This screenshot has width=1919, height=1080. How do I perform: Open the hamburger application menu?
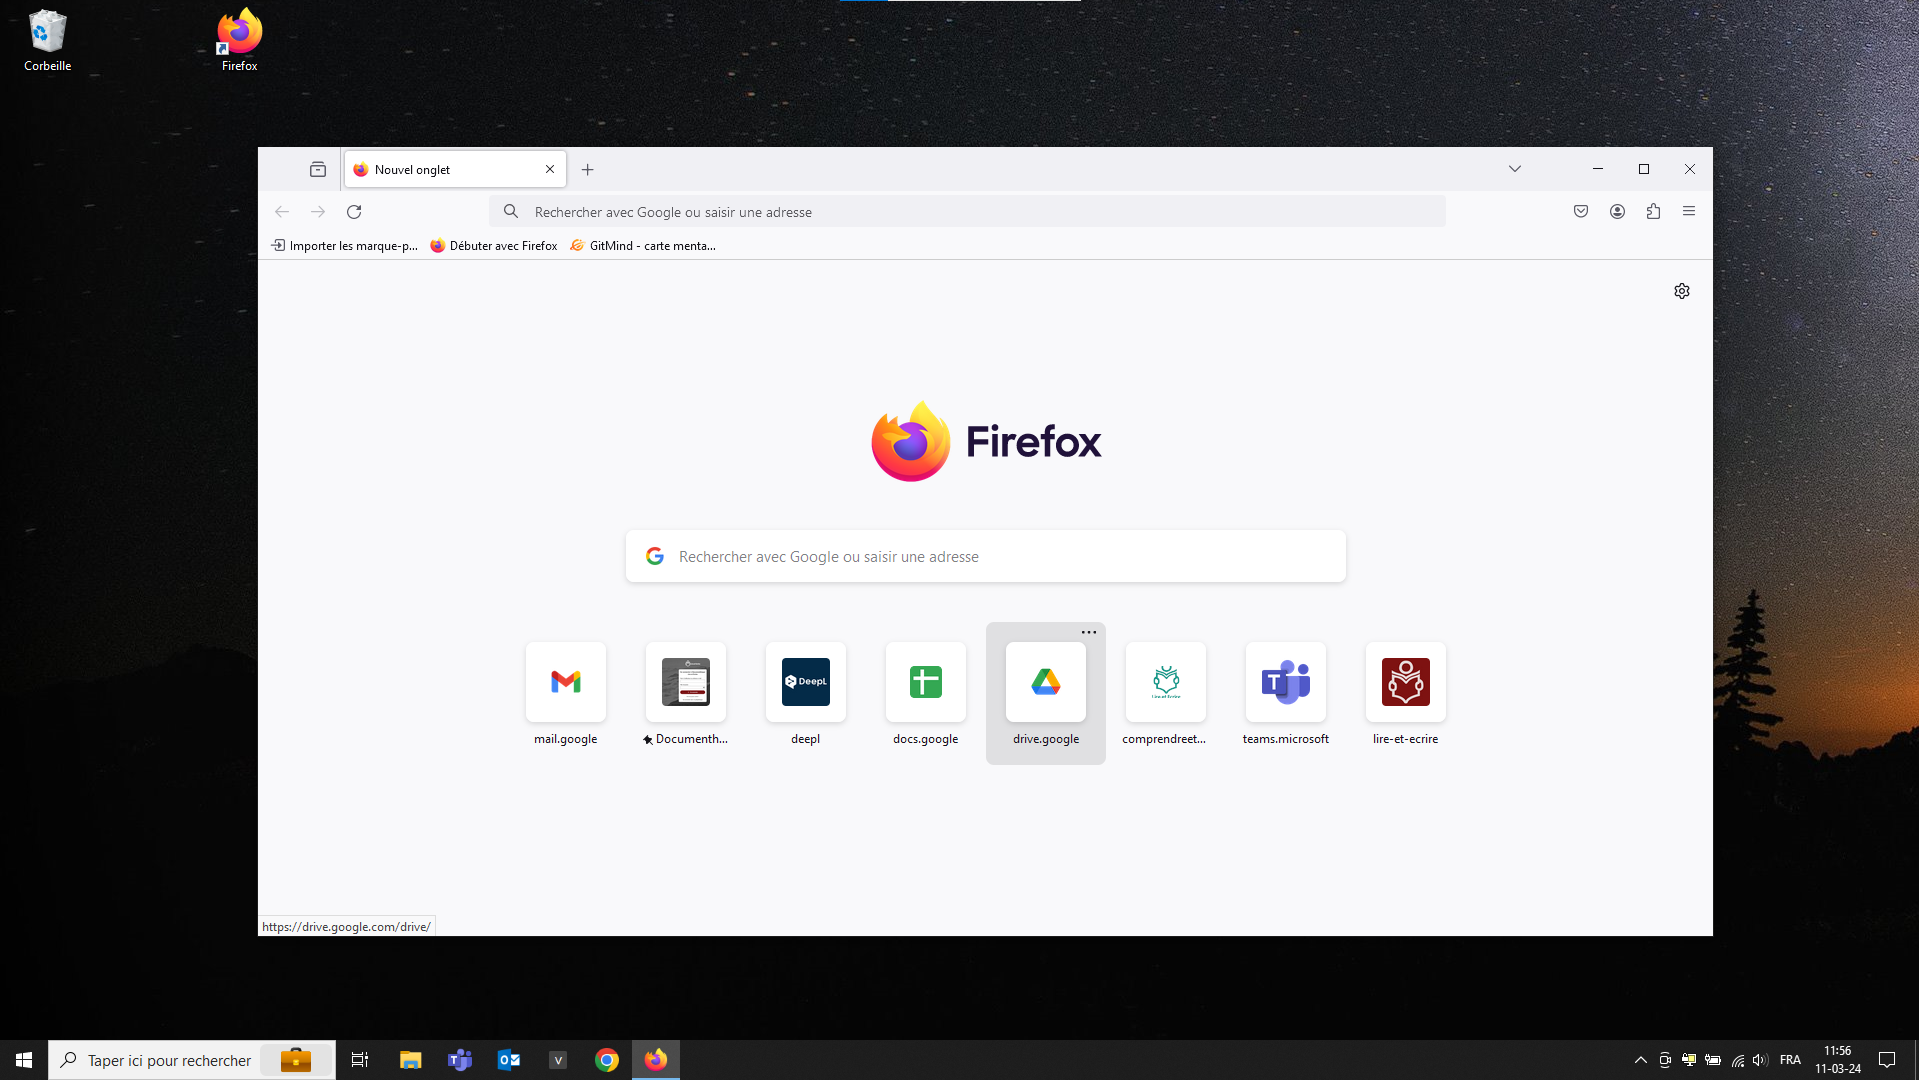[x=1689, y=211]
